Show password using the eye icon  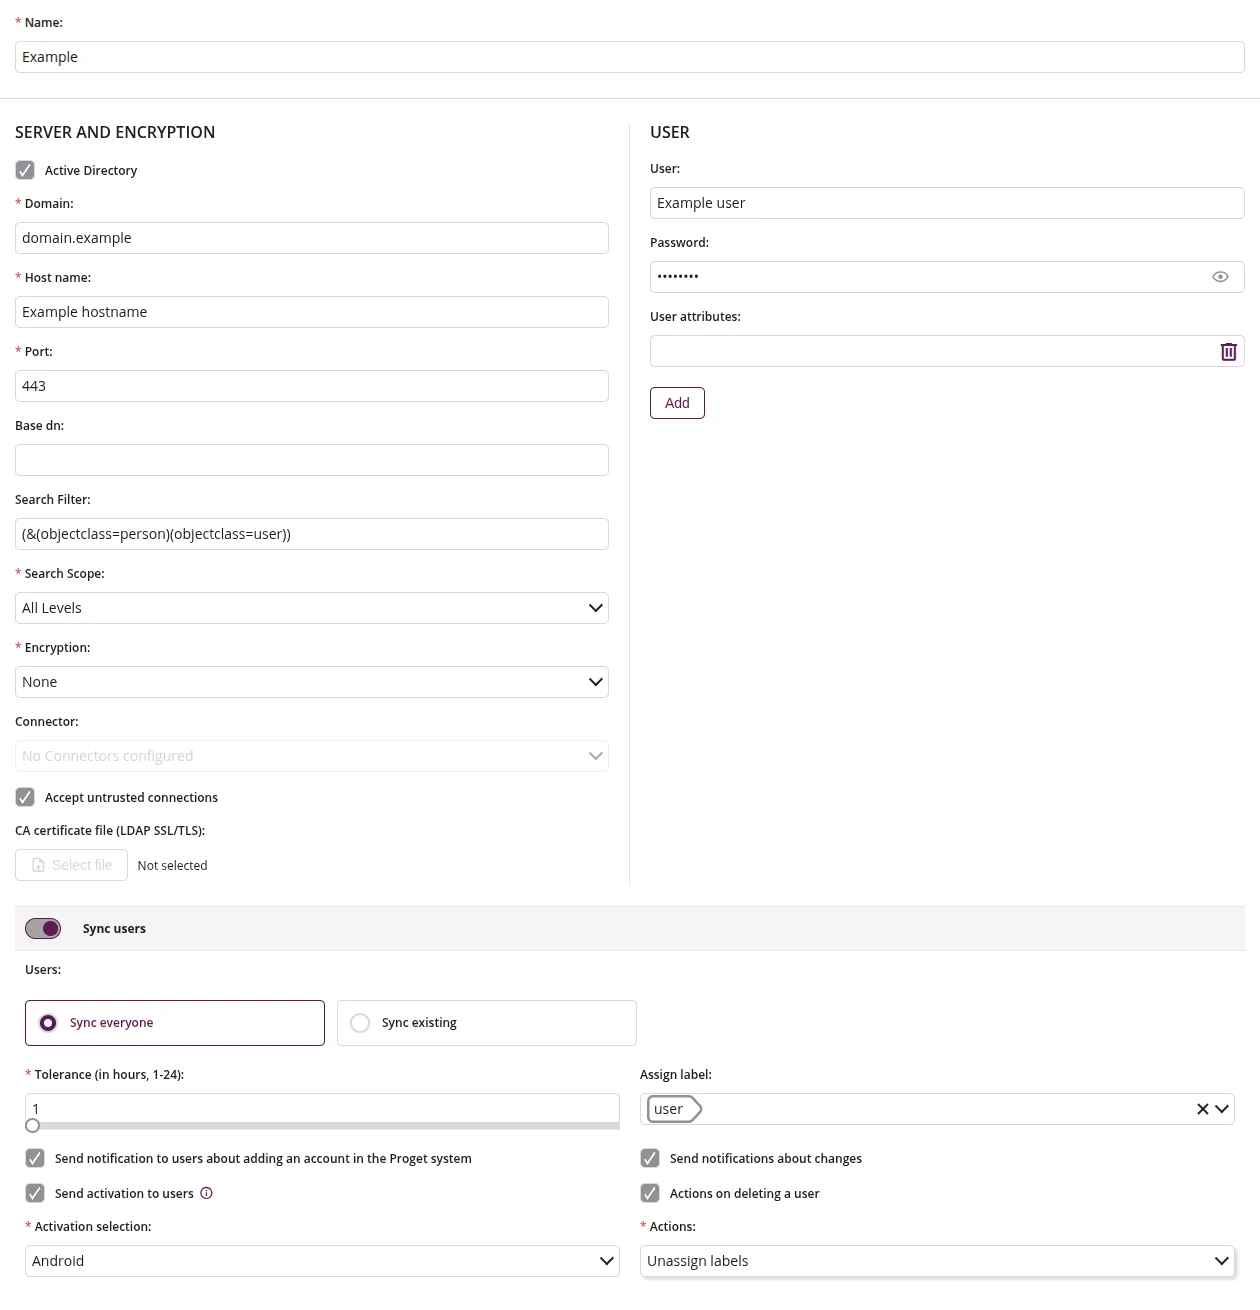tap(1220, 277)
